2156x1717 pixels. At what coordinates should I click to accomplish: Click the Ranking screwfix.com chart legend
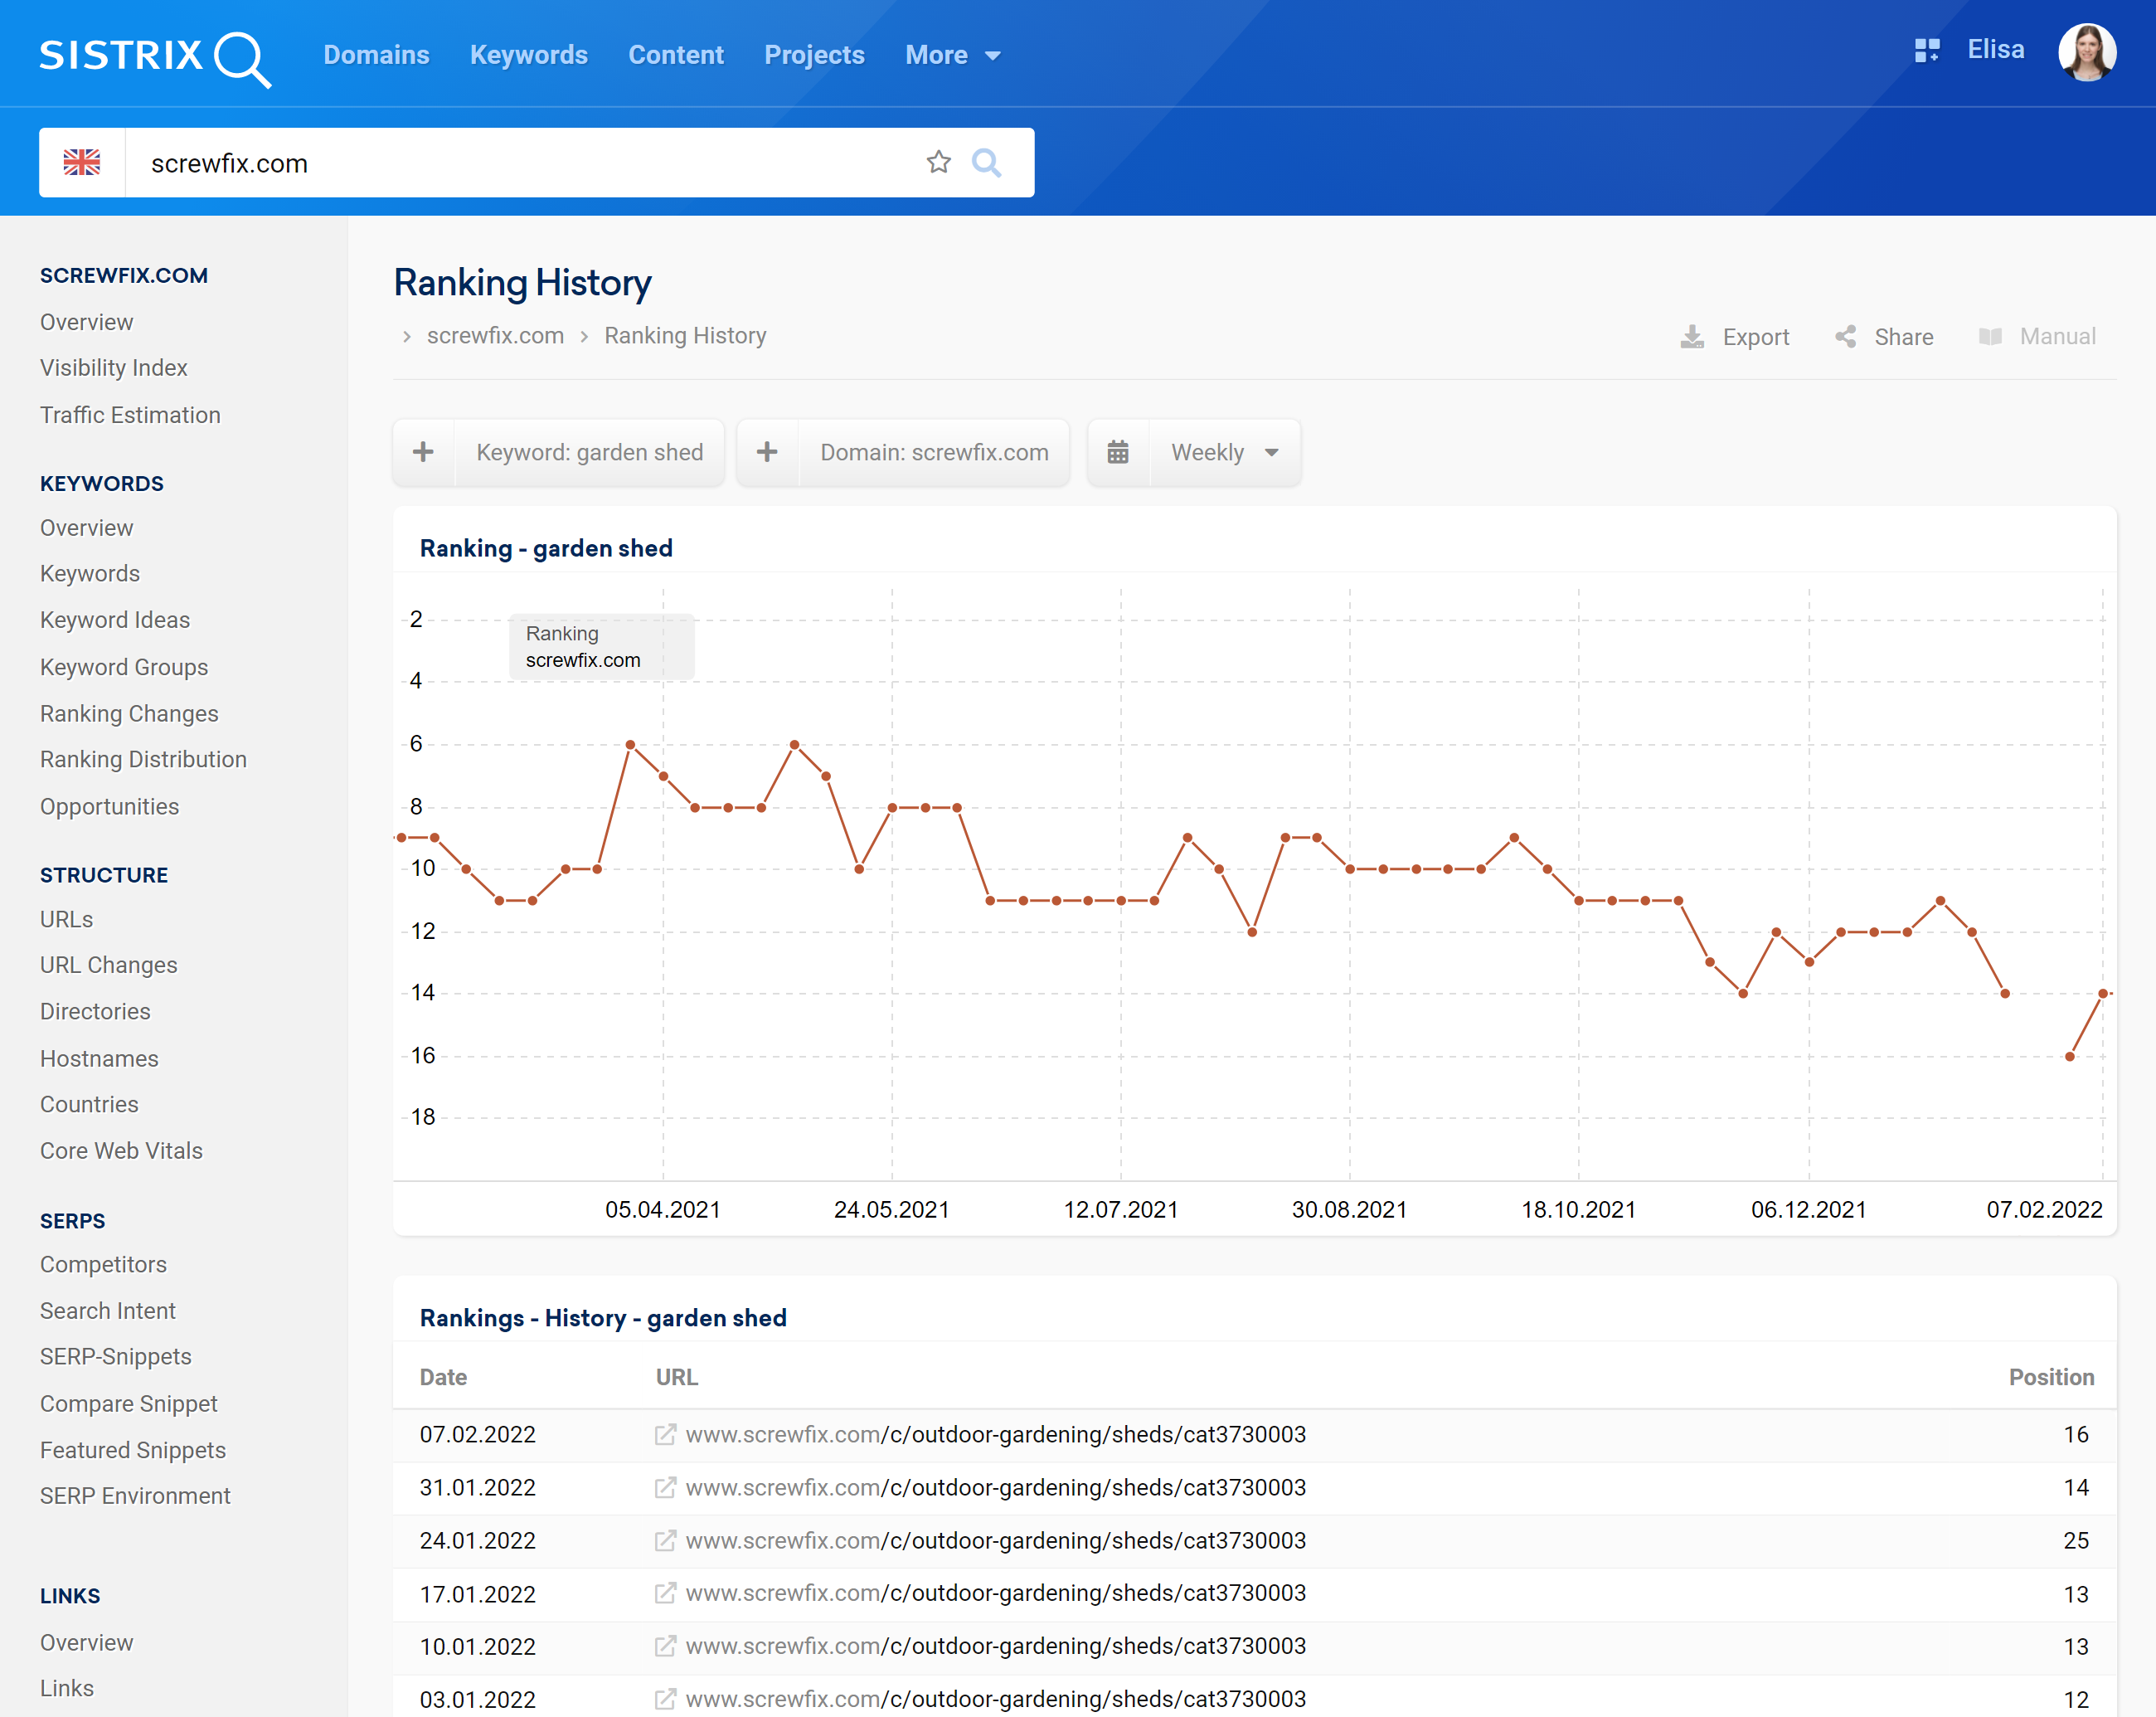click(x=601, y=647)
